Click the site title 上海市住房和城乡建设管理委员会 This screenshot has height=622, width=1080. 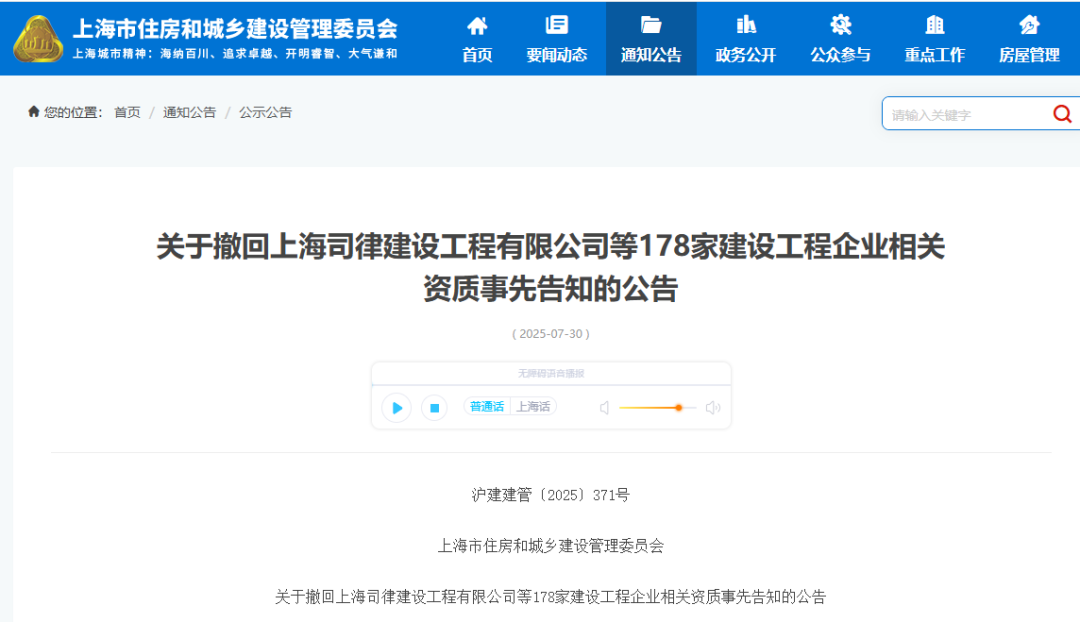pyautogui.click(x=235, y=28)
